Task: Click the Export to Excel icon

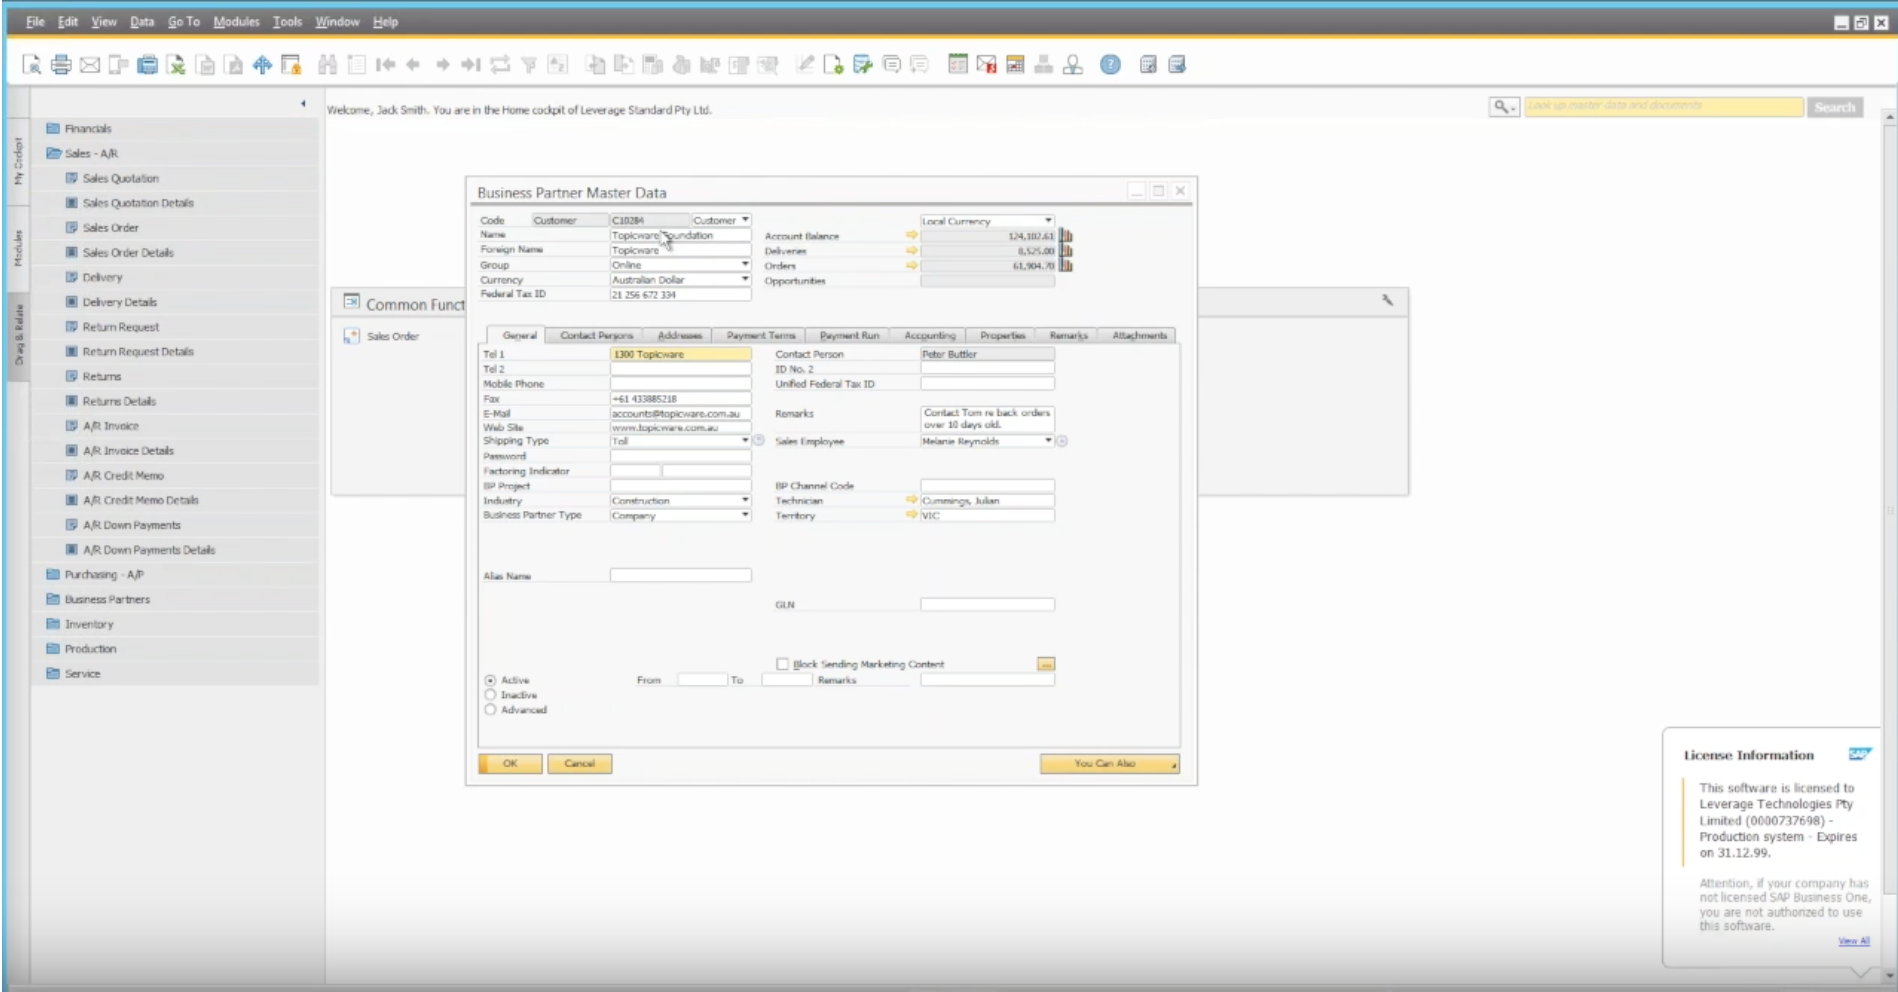Action: pyautogui.click(x=176, y=65)
